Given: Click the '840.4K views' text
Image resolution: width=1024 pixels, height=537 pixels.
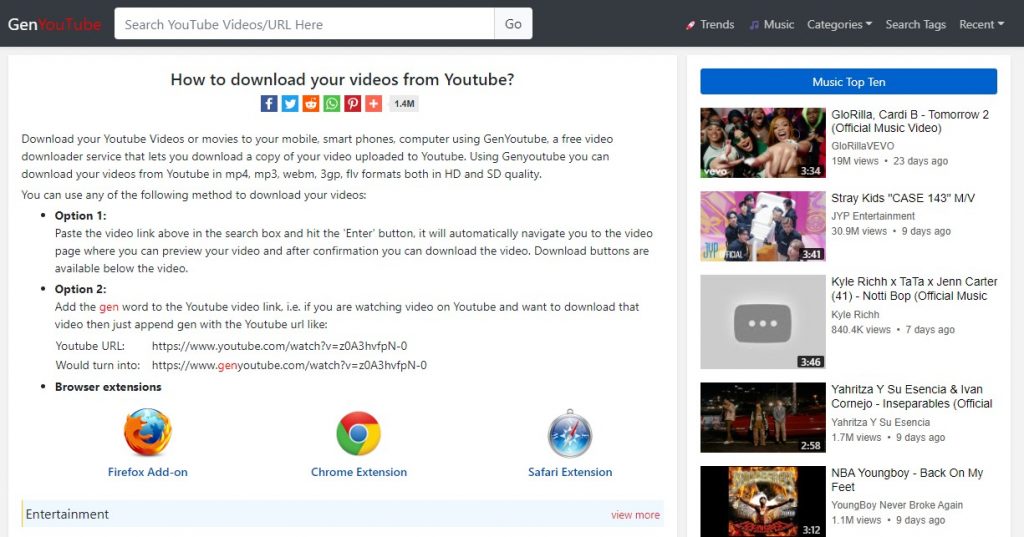Looking at the screenshot, I should coord(861,329).
